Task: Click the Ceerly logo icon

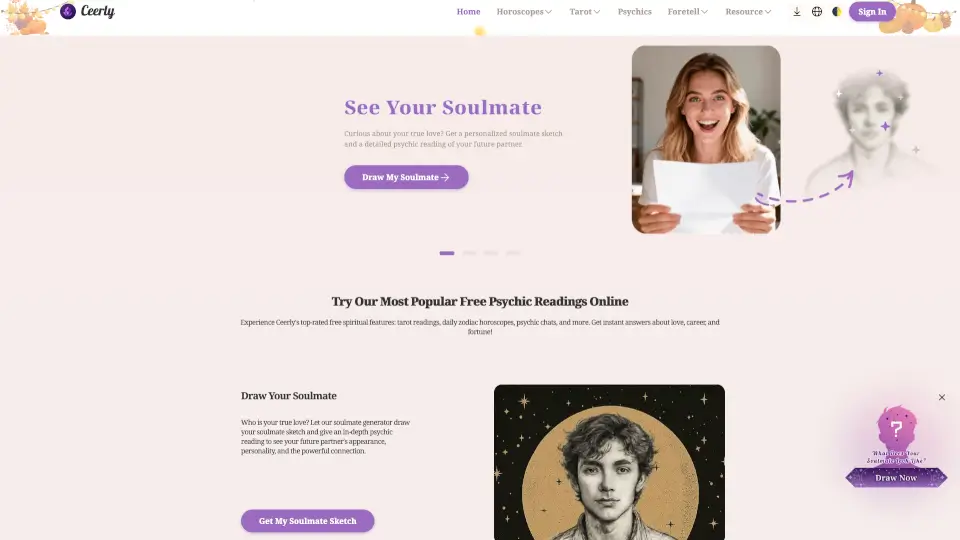Action: tap(68, 11)
